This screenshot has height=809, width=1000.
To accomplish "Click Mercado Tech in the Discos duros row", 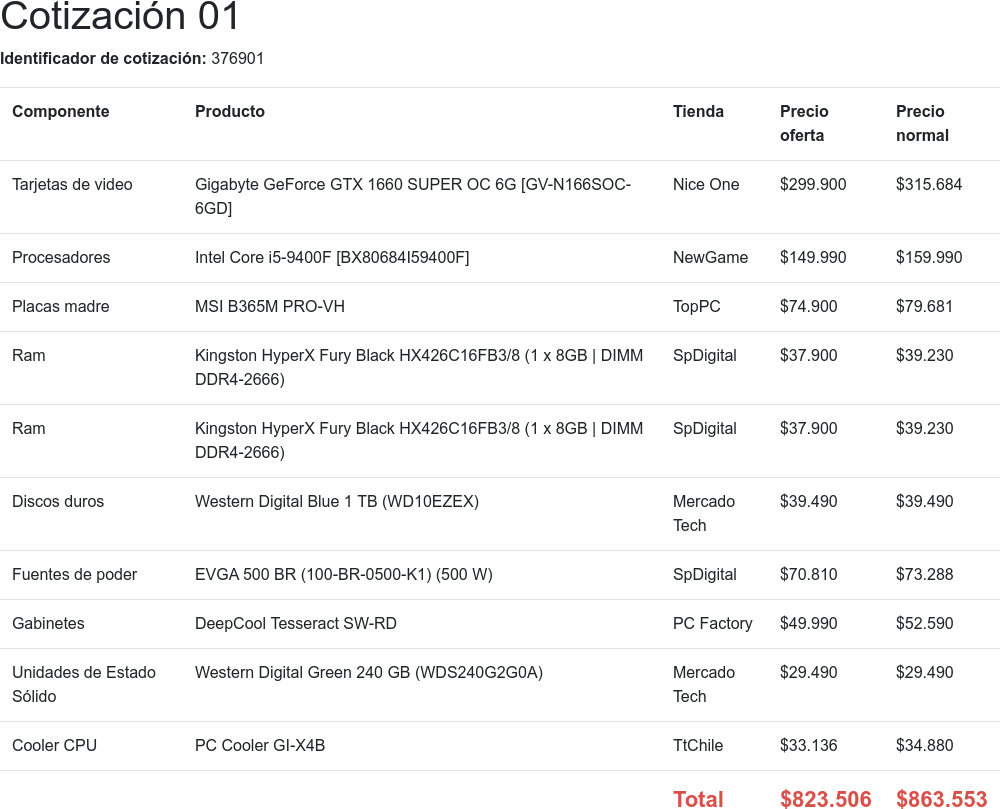I will pos(703,514).
